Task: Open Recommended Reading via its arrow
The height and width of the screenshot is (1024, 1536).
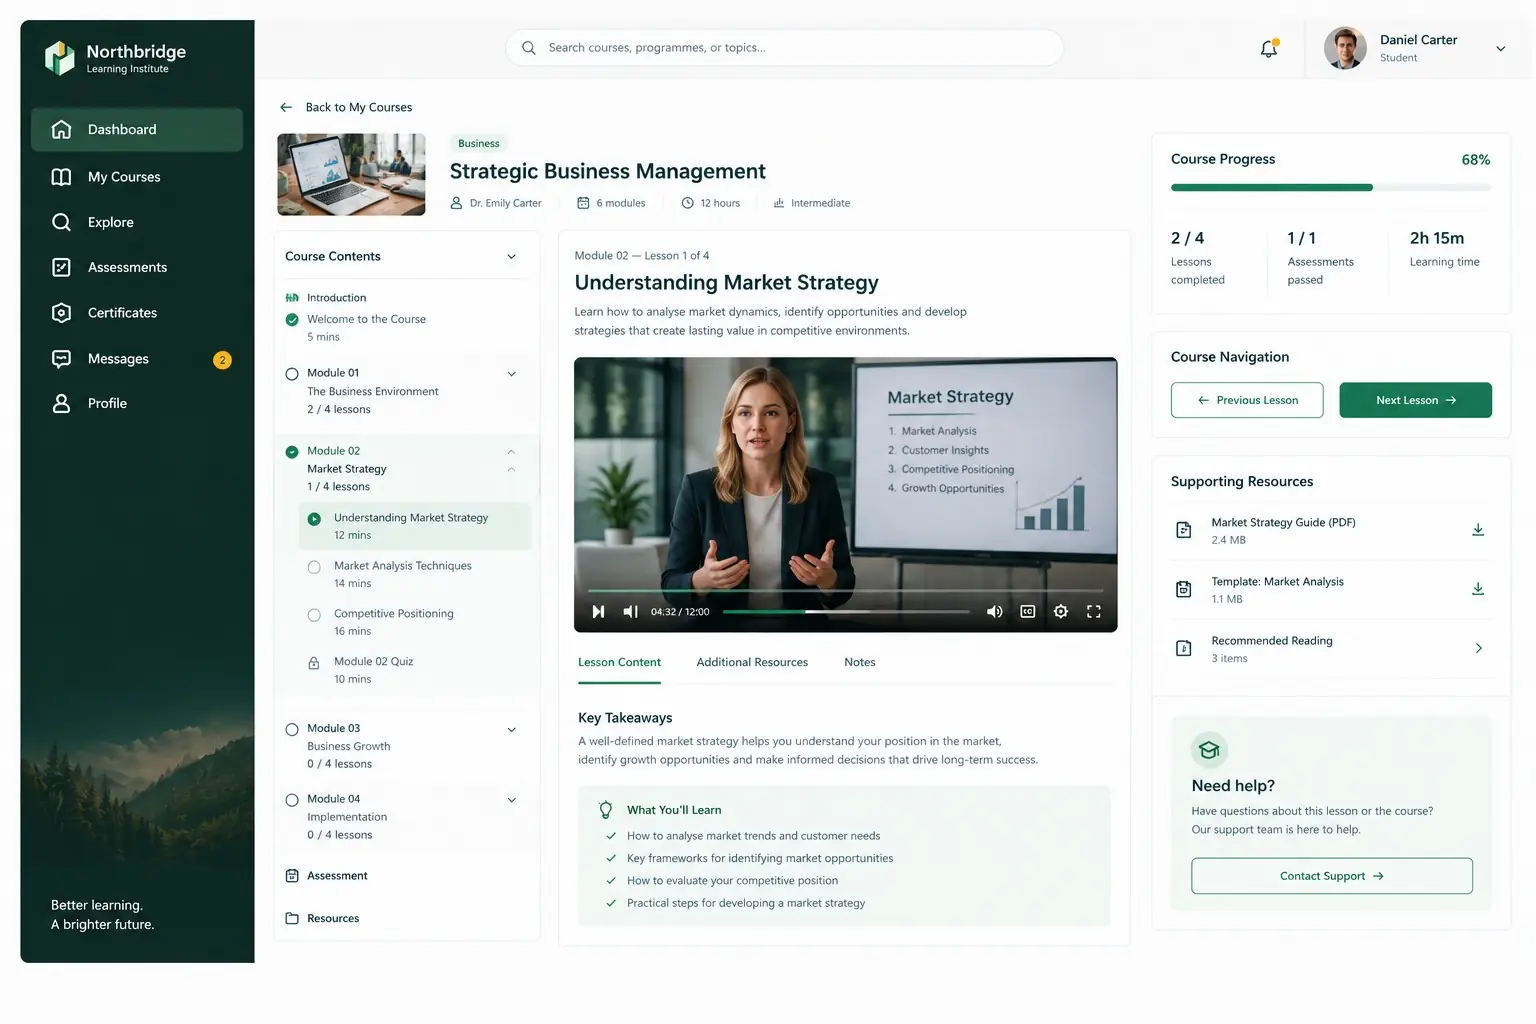Action: [1478, 648]
